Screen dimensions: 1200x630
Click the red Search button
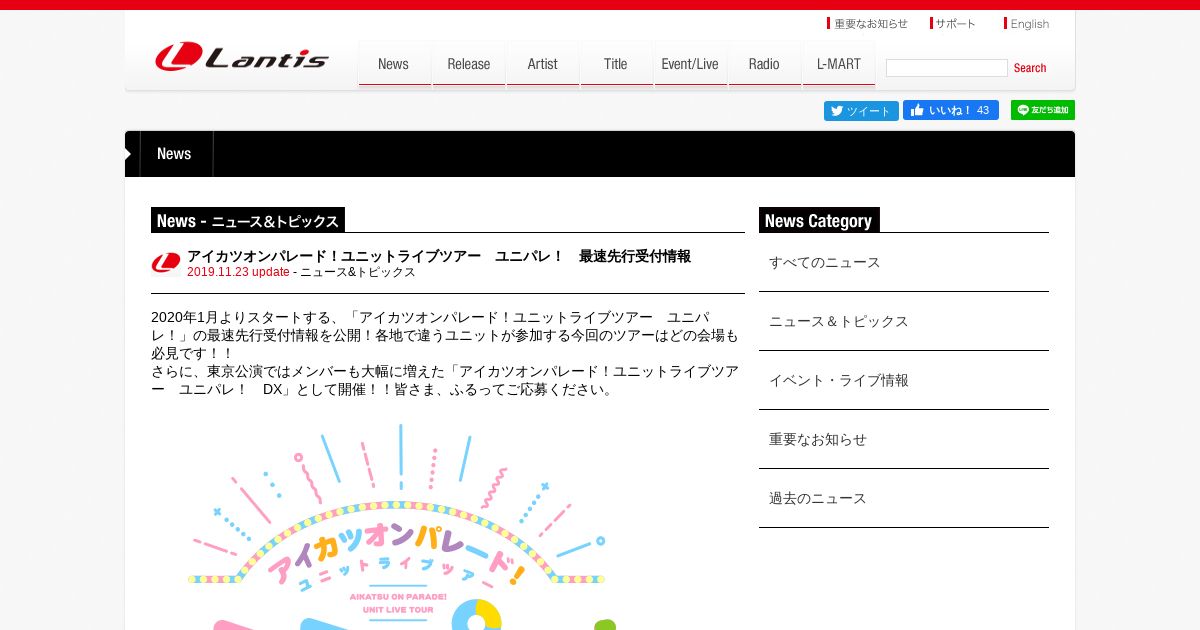tap(1030, 68)
